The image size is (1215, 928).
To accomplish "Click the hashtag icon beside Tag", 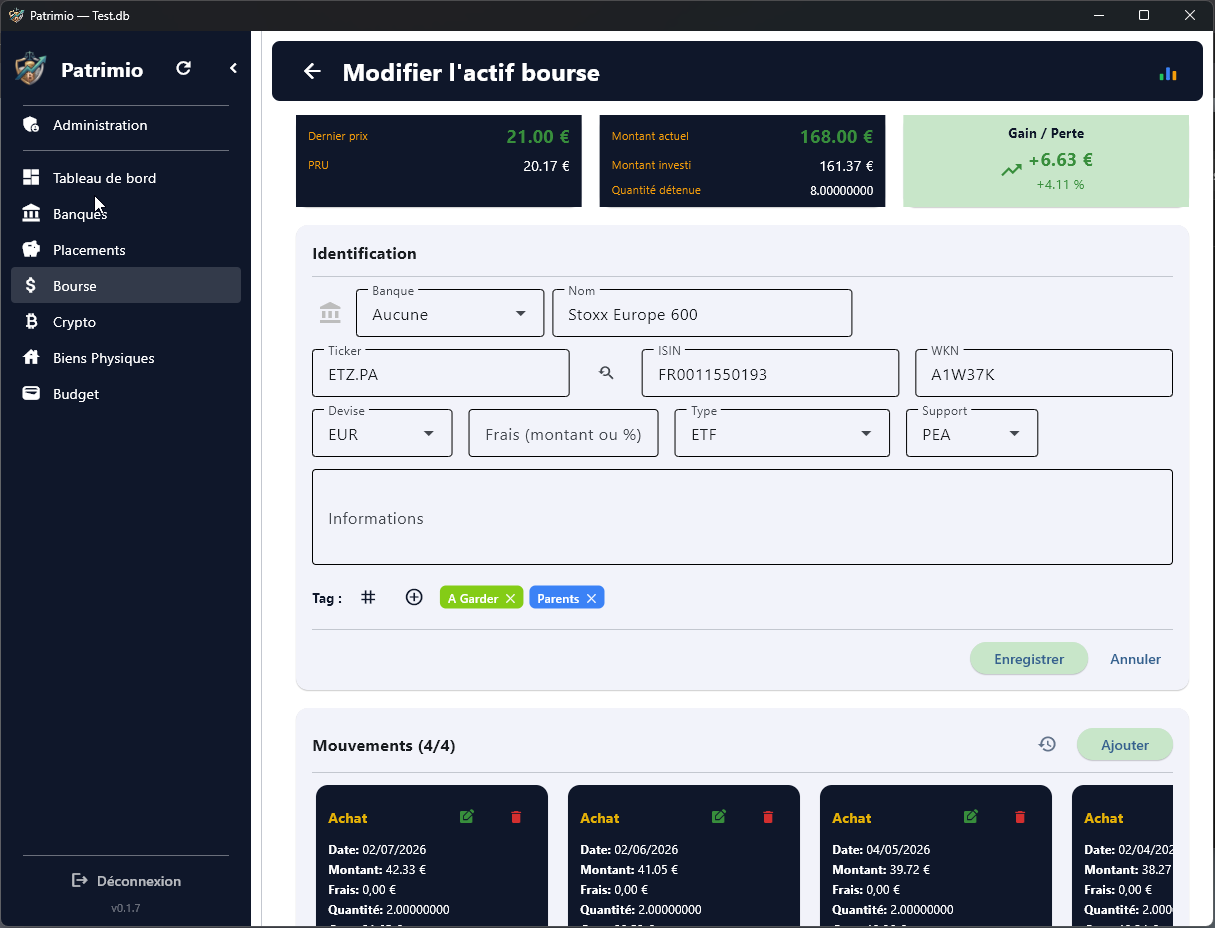I will click(368, 597).
